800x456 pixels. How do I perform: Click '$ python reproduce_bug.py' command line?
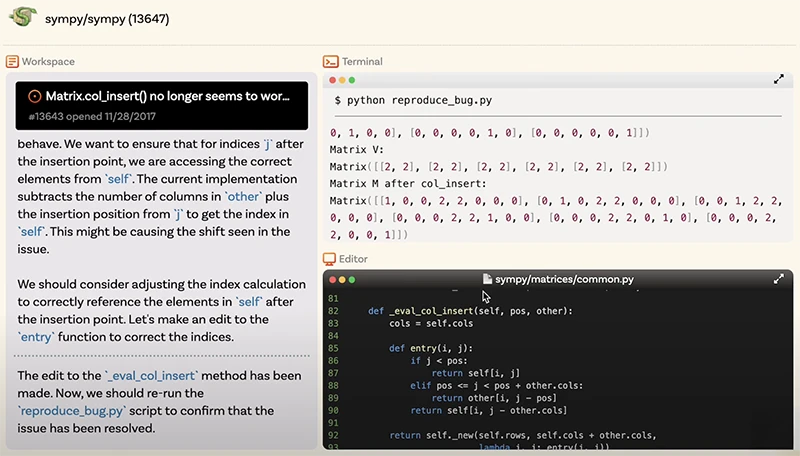click(x=413, y=100)
